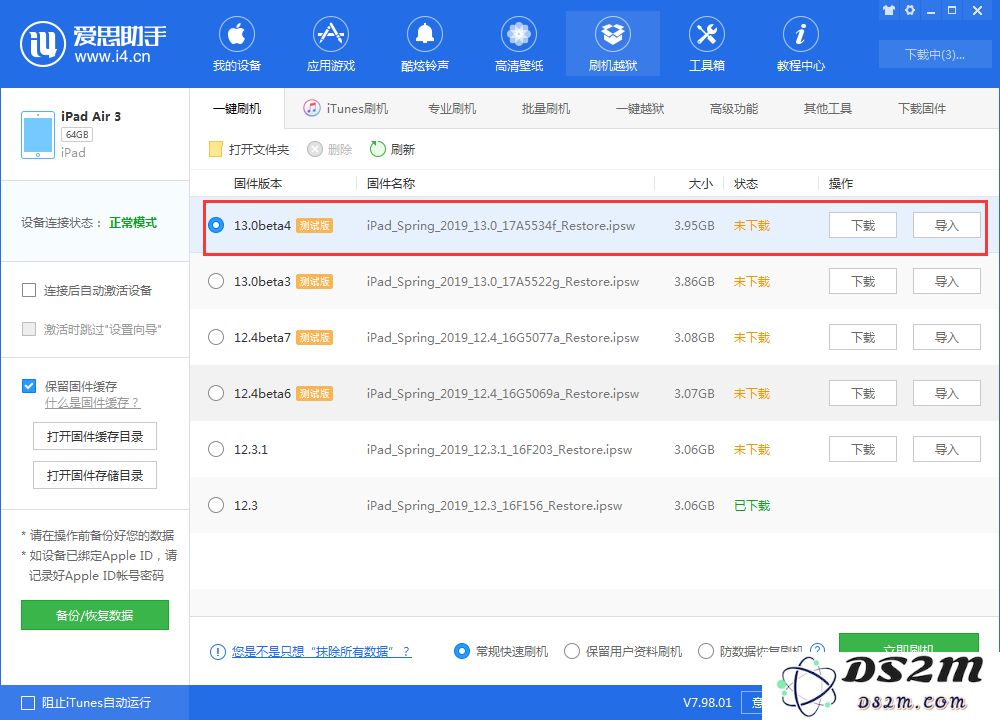The image size is (1000, 720).
Task: Click 固件名称 column header
Action: coord(391,184)
